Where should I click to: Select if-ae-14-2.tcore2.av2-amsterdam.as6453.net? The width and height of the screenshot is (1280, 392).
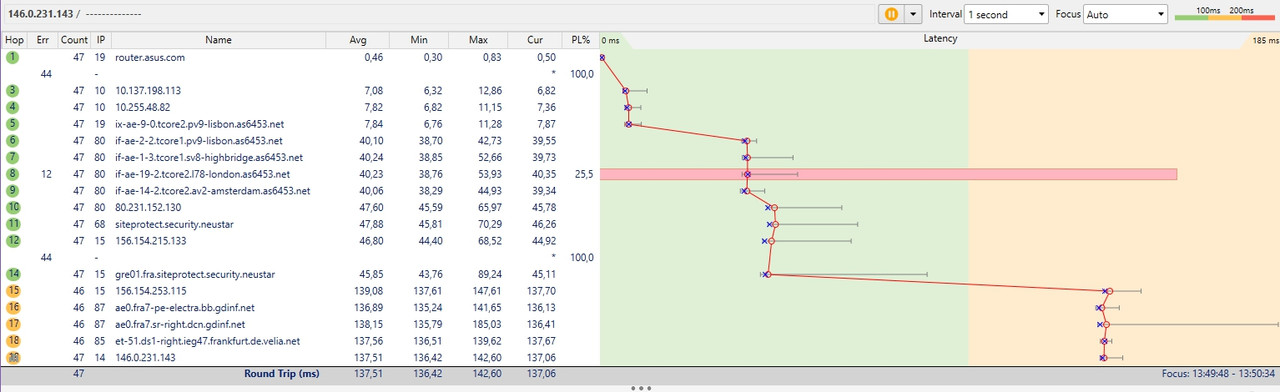(x=212, y=191)
